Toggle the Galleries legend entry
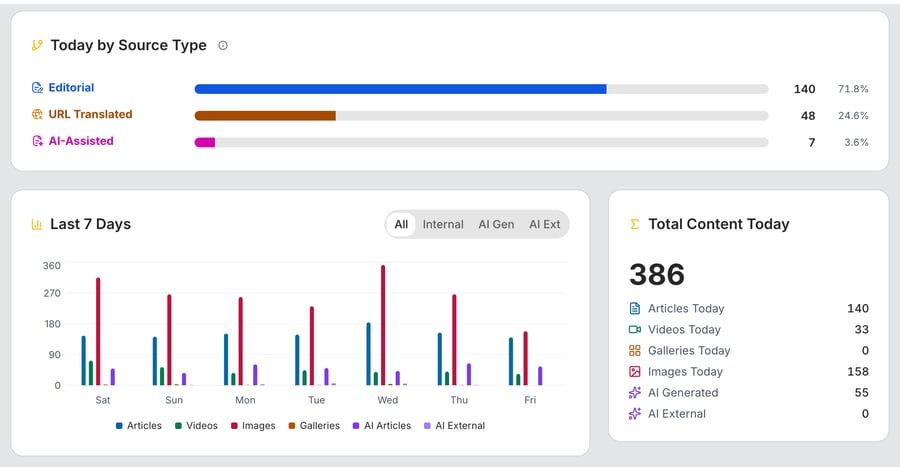The height and width of the screenshot is (467, 900). click(x=314, y=426)
